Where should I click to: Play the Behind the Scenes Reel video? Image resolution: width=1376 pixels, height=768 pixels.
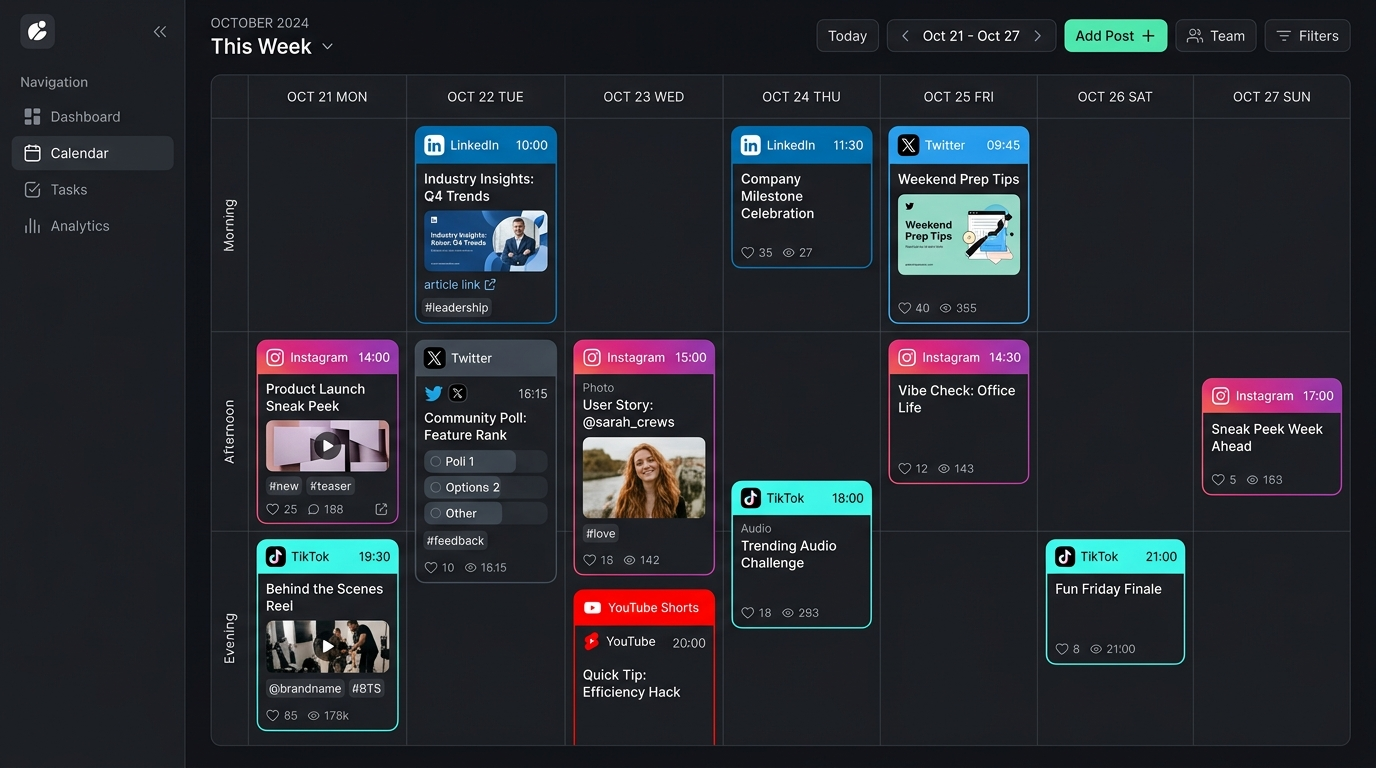[327, 646]
